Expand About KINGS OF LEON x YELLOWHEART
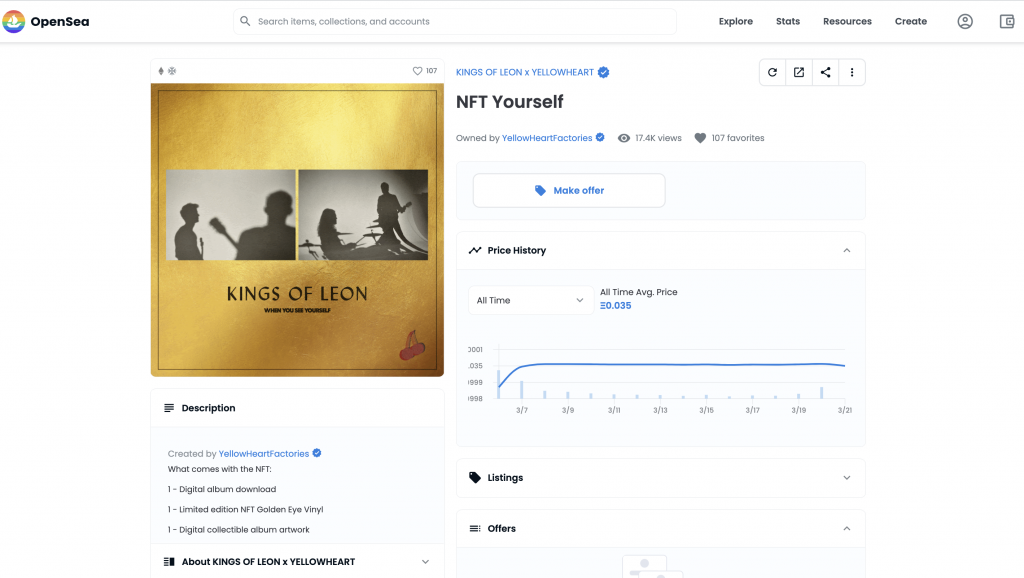Screen dimensions: 1024x578 click(425, 562)
